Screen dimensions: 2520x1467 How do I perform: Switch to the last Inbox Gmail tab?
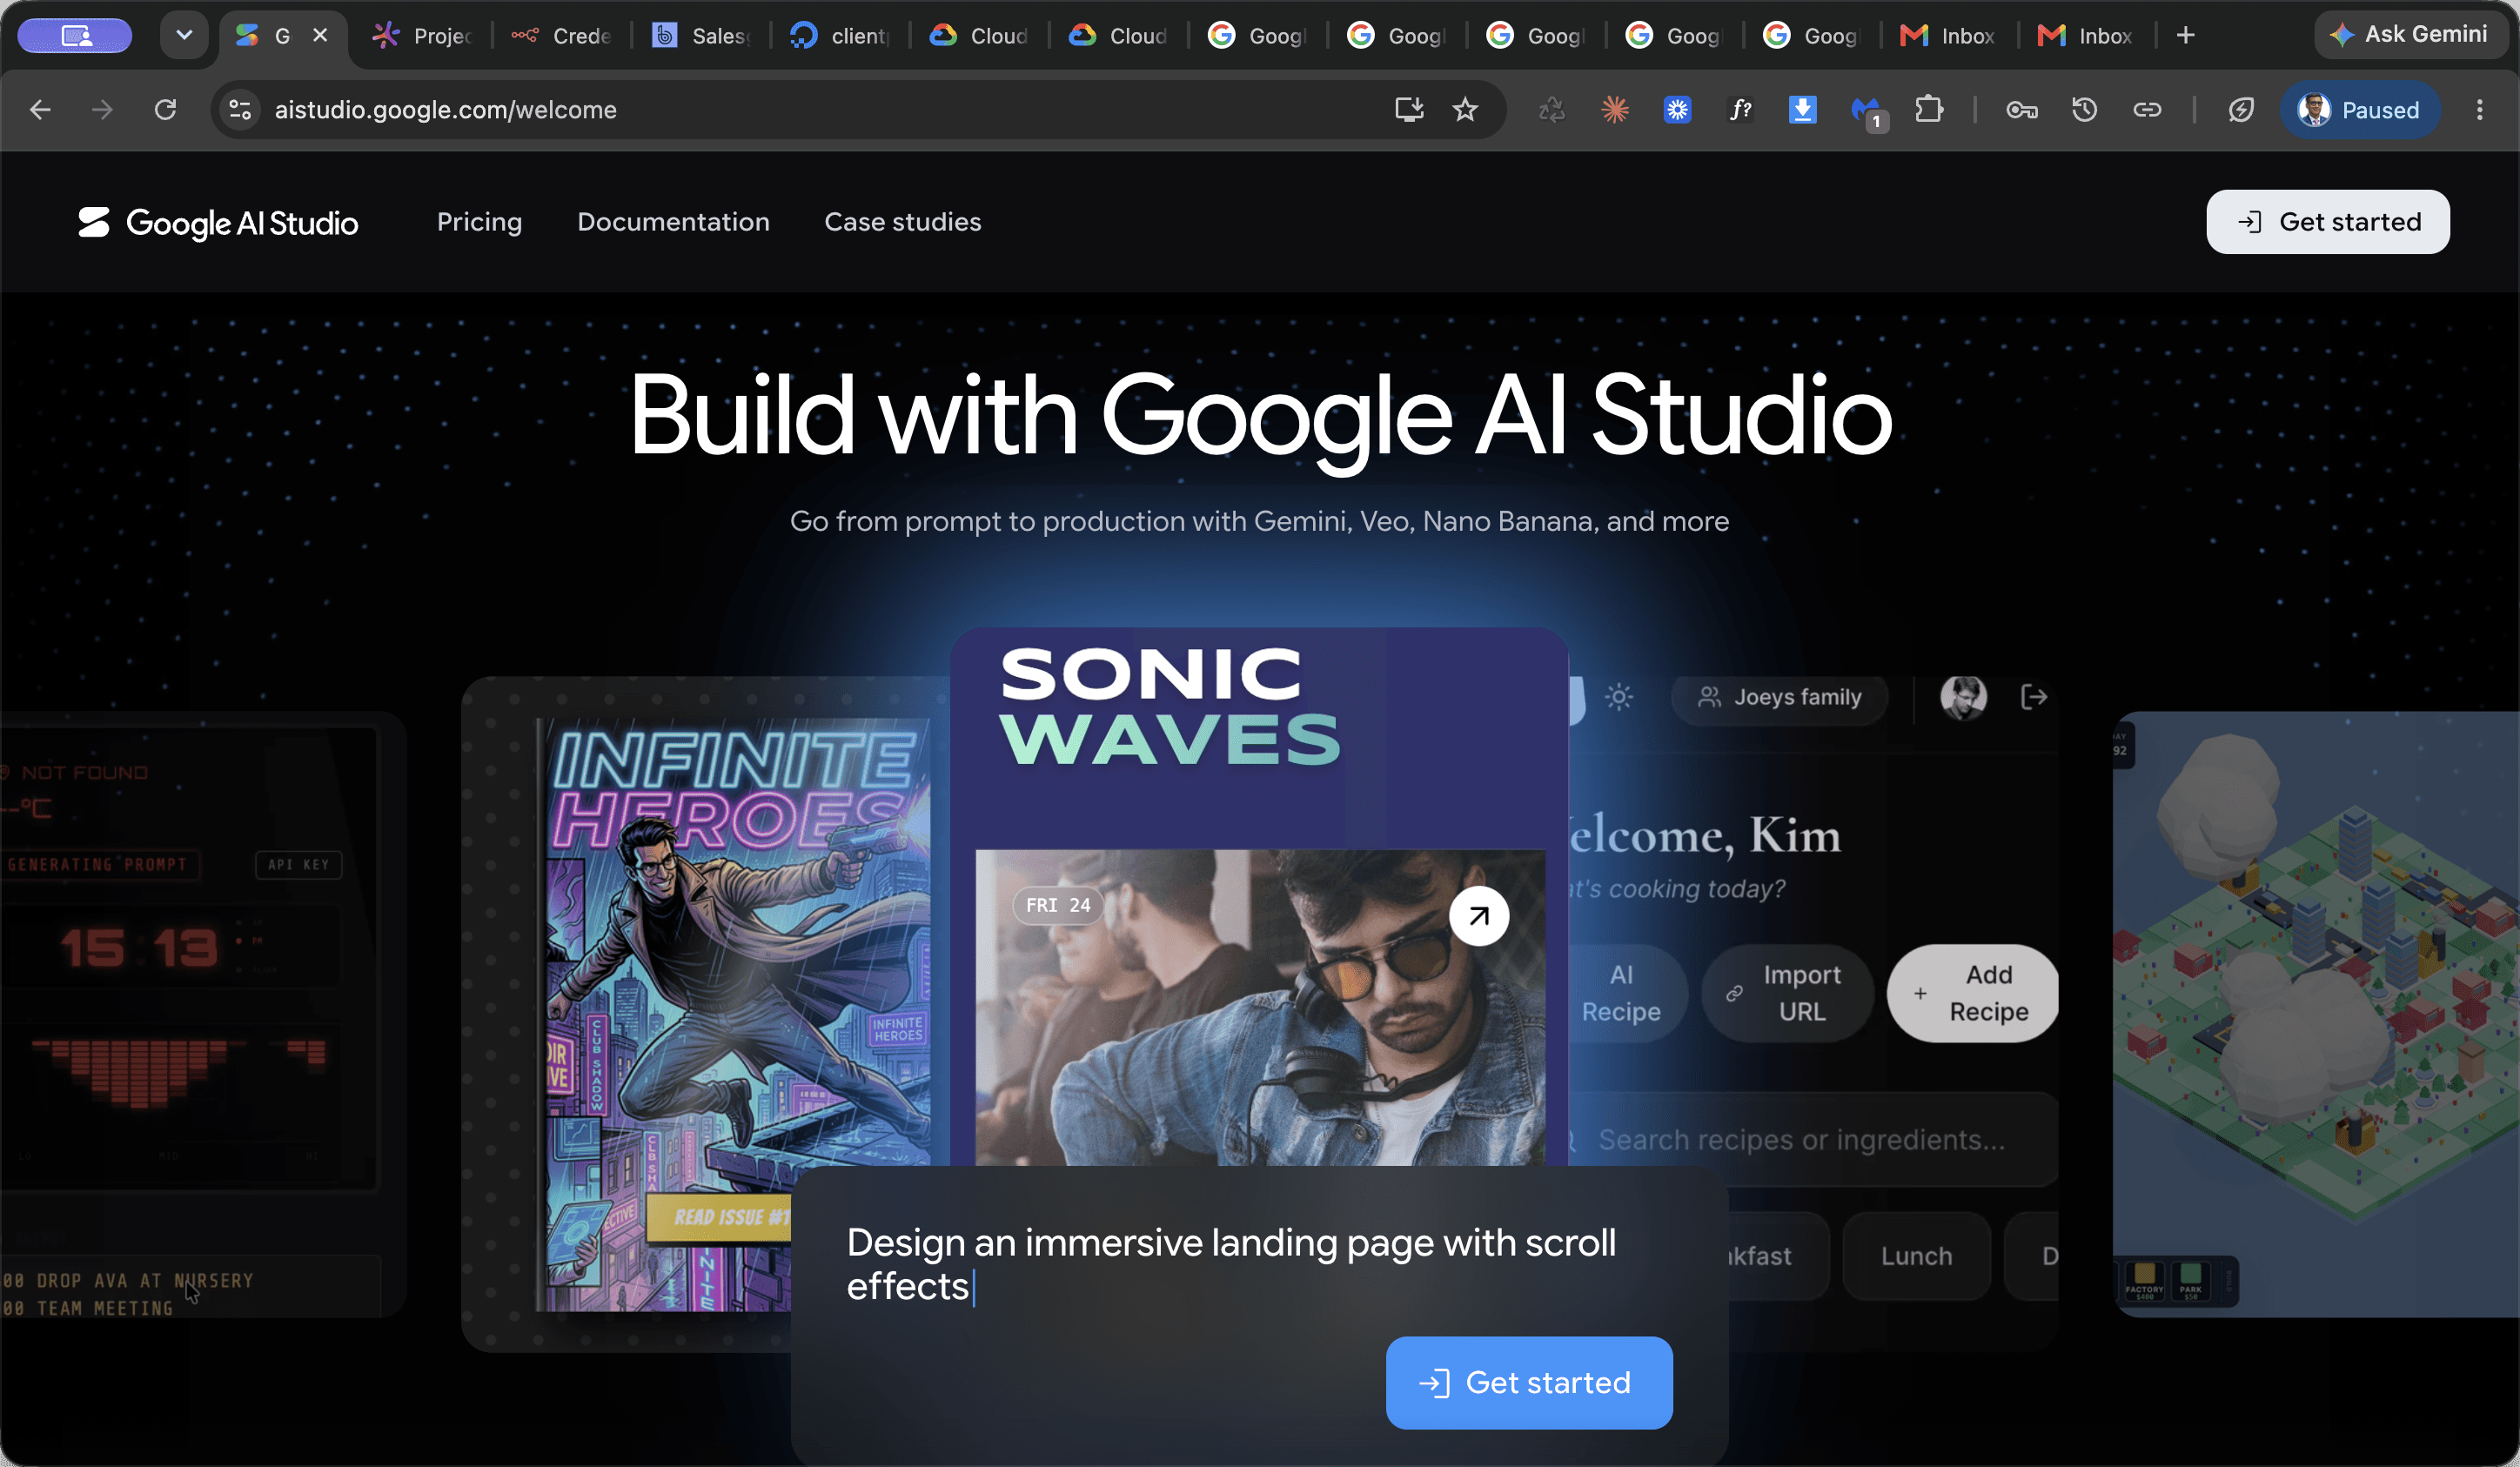[2087, 36]
